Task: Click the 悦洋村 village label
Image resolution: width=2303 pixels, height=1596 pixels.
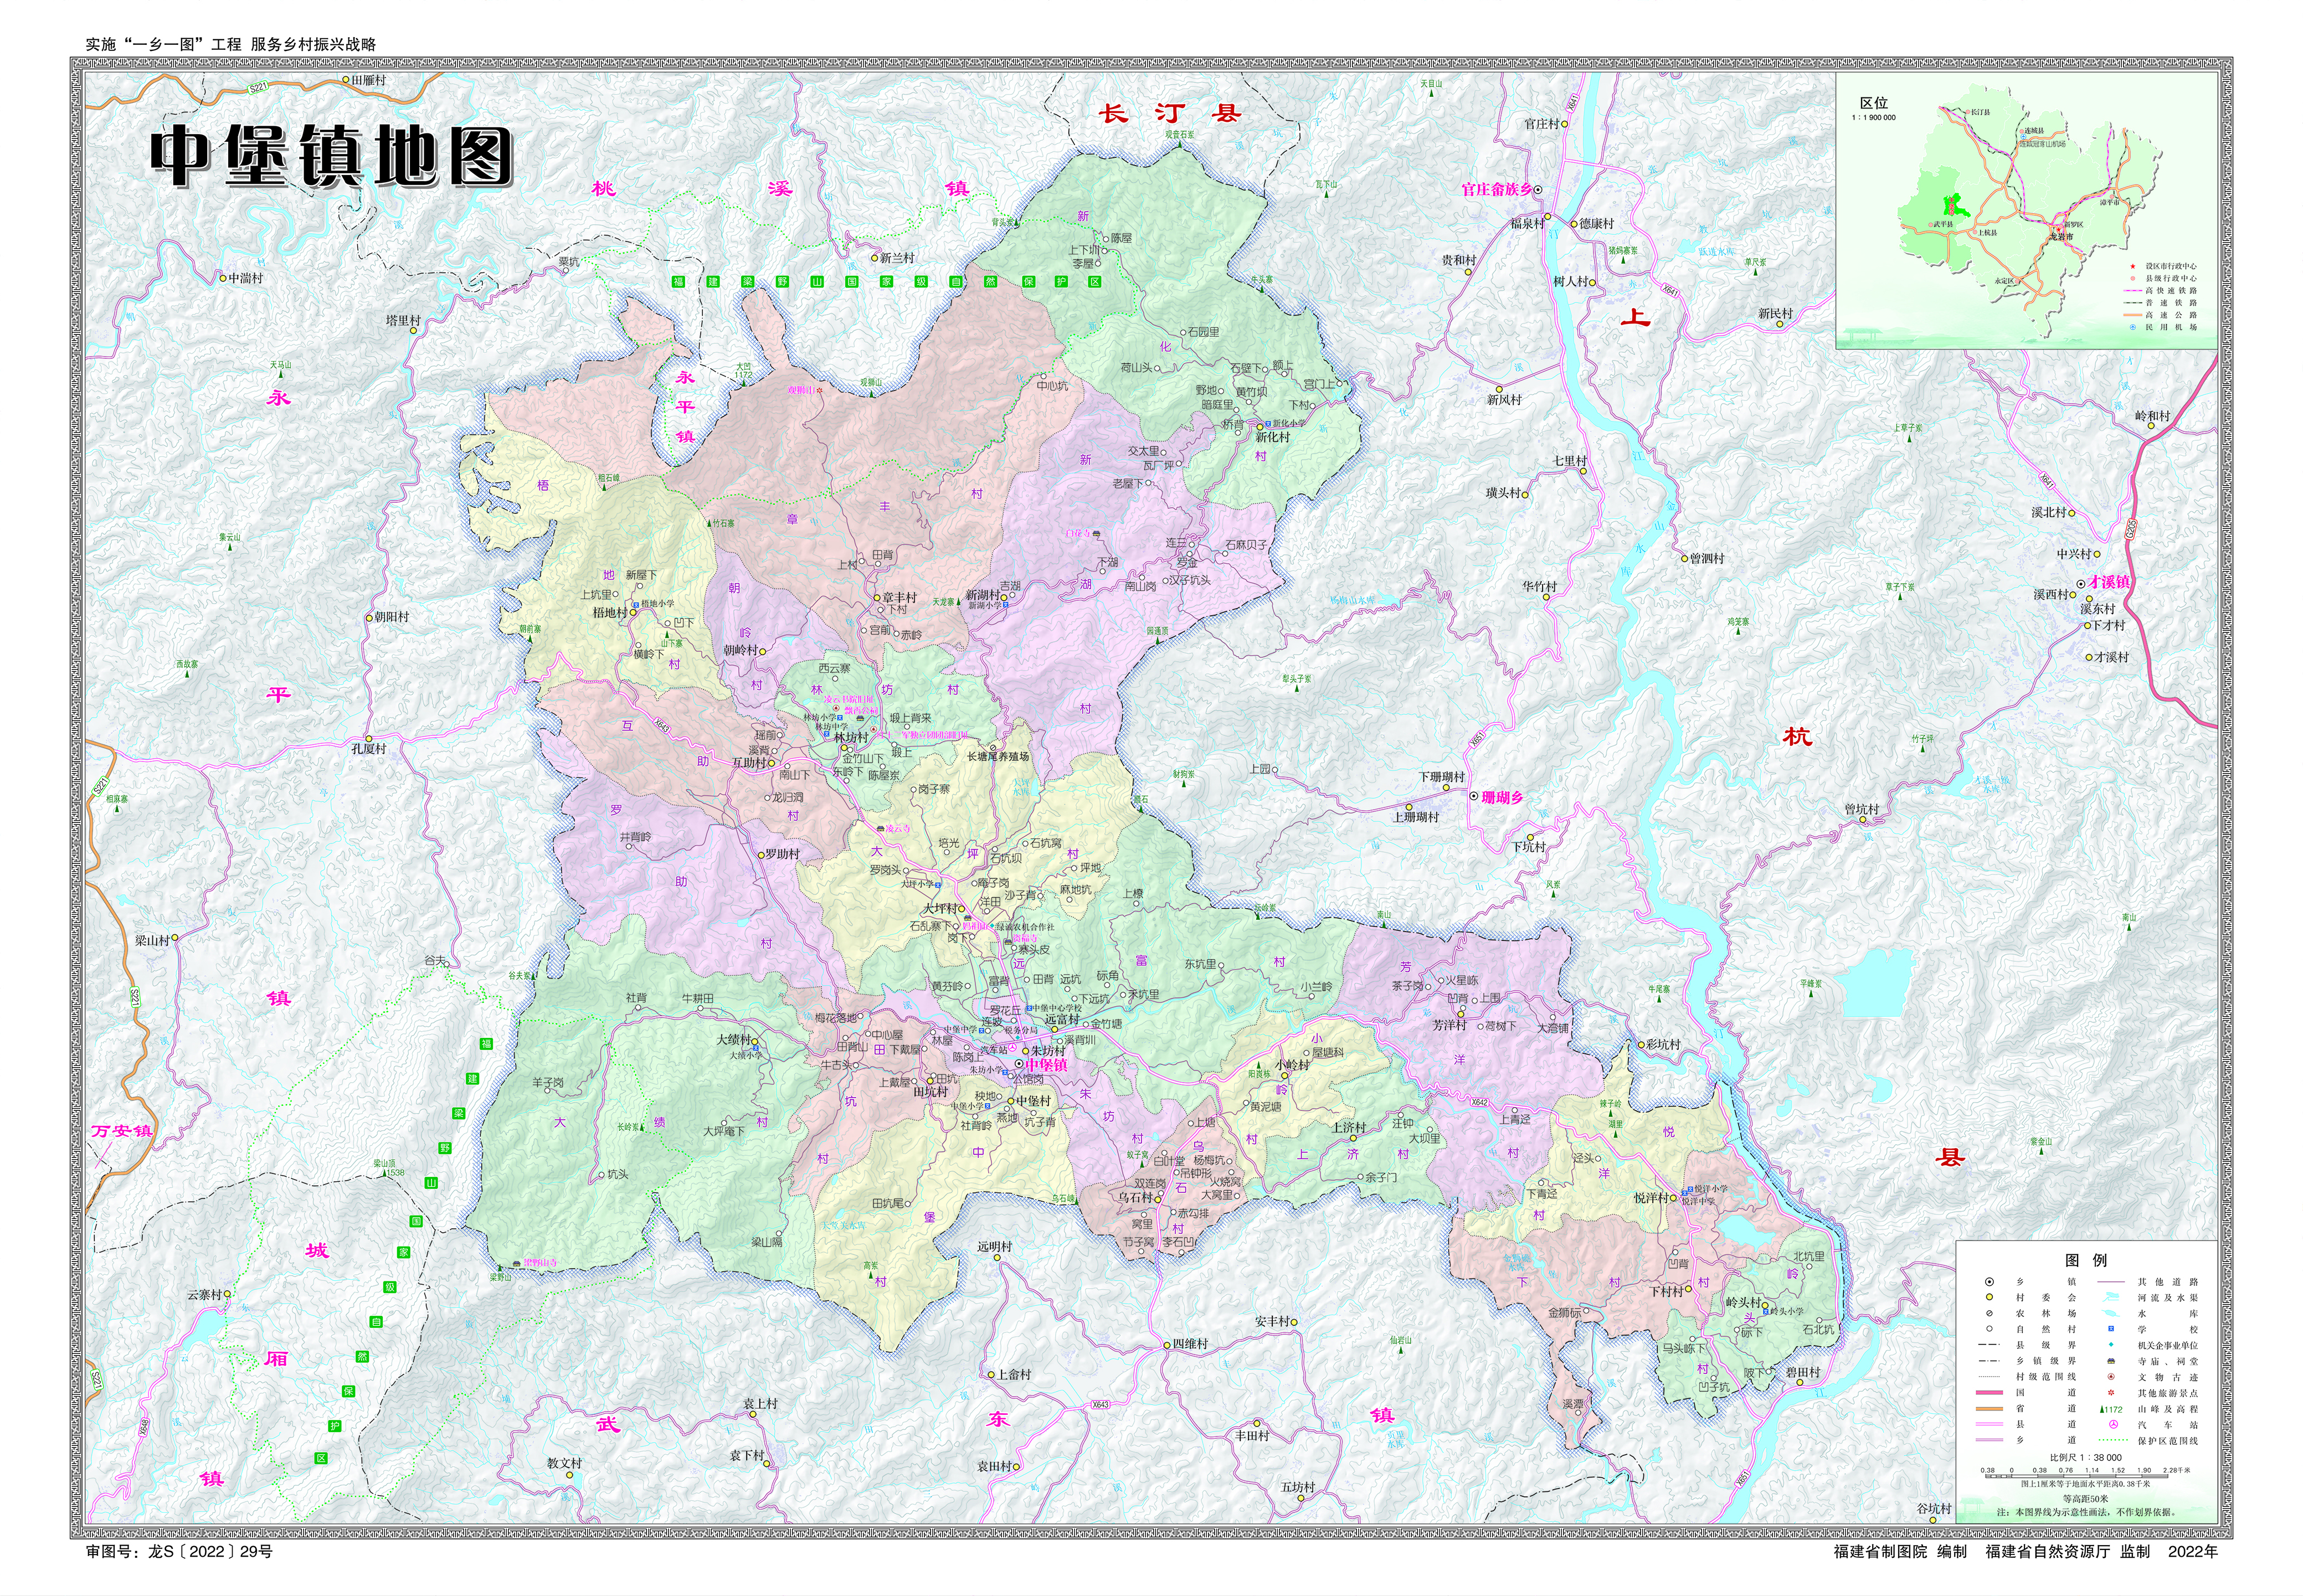Action: tap(1651, 1197)
